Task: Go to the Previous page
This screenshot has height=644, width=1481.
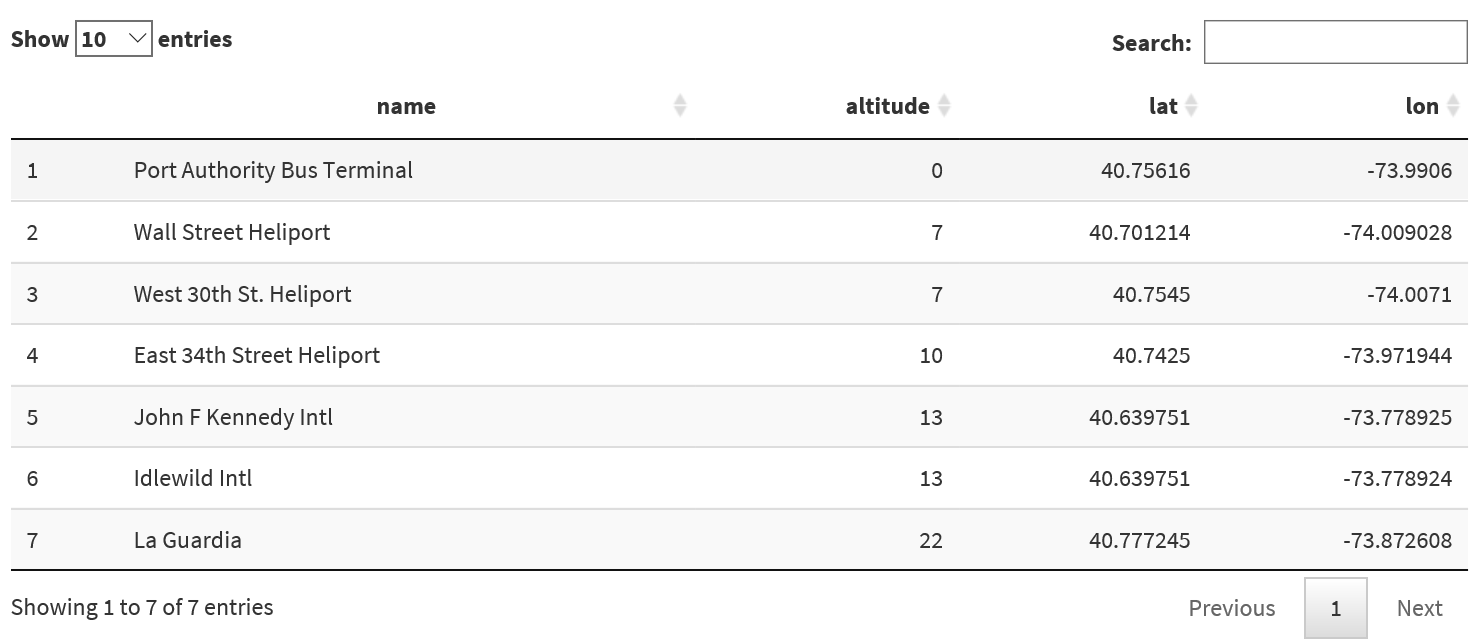Action: tap(1231, 608)
